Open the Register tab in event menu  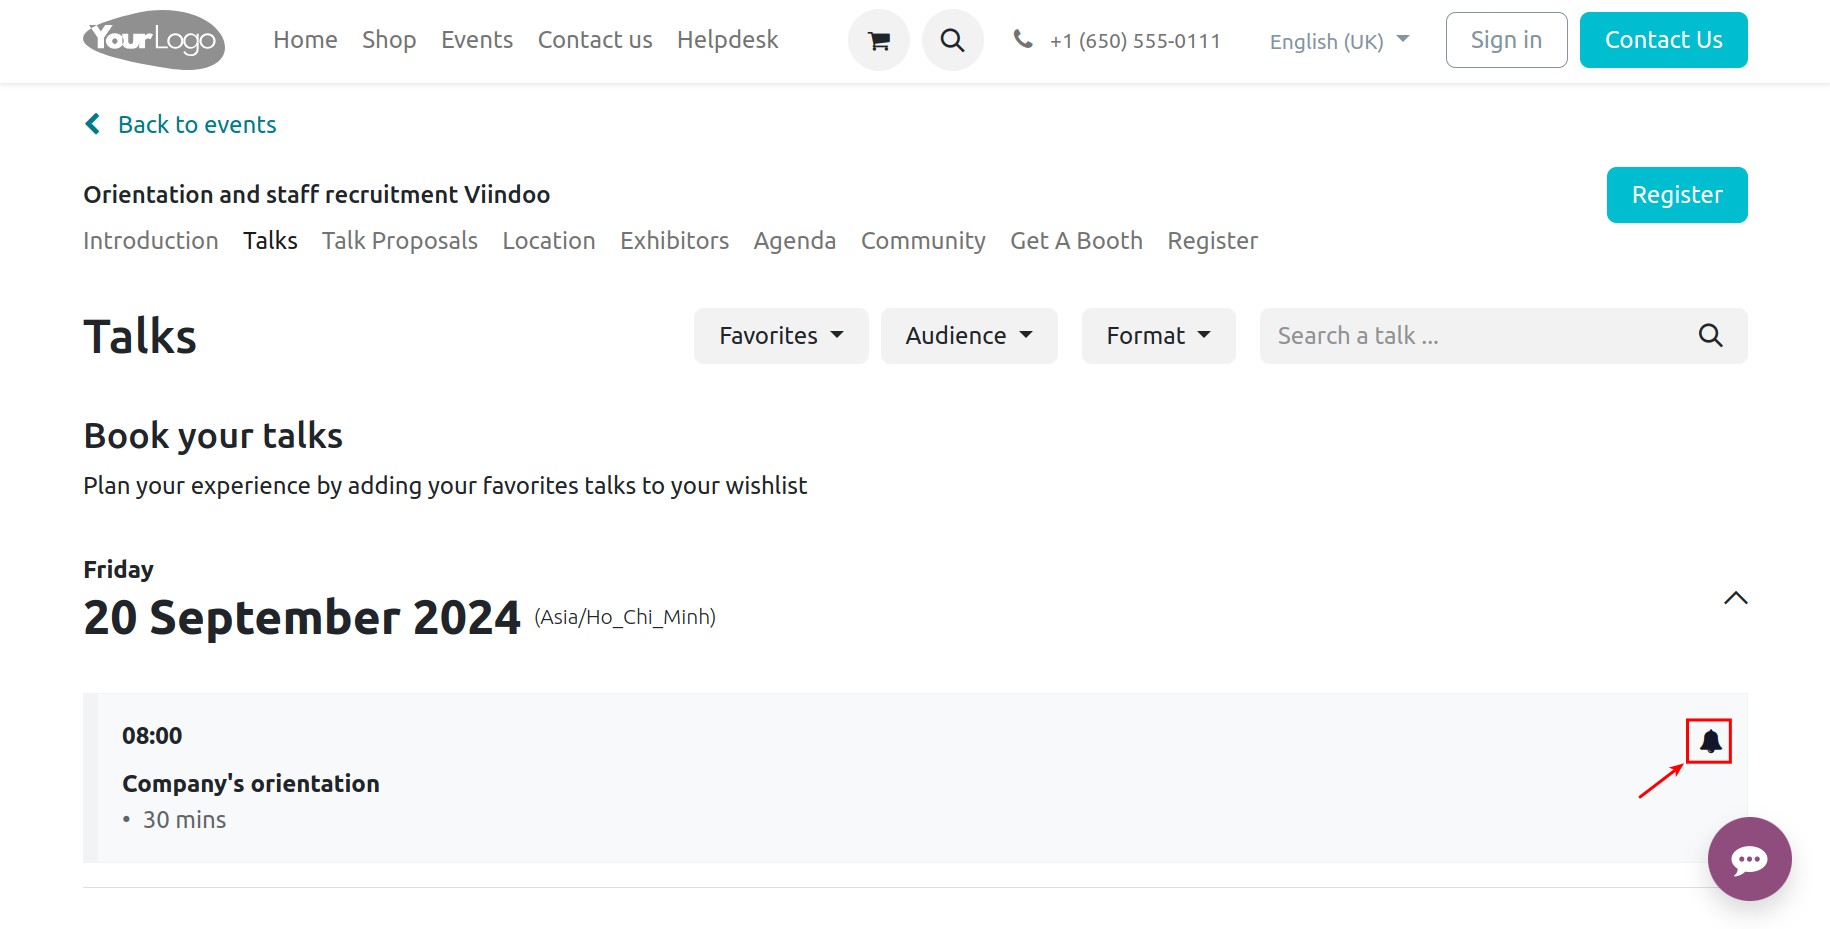pos(1212,241)
